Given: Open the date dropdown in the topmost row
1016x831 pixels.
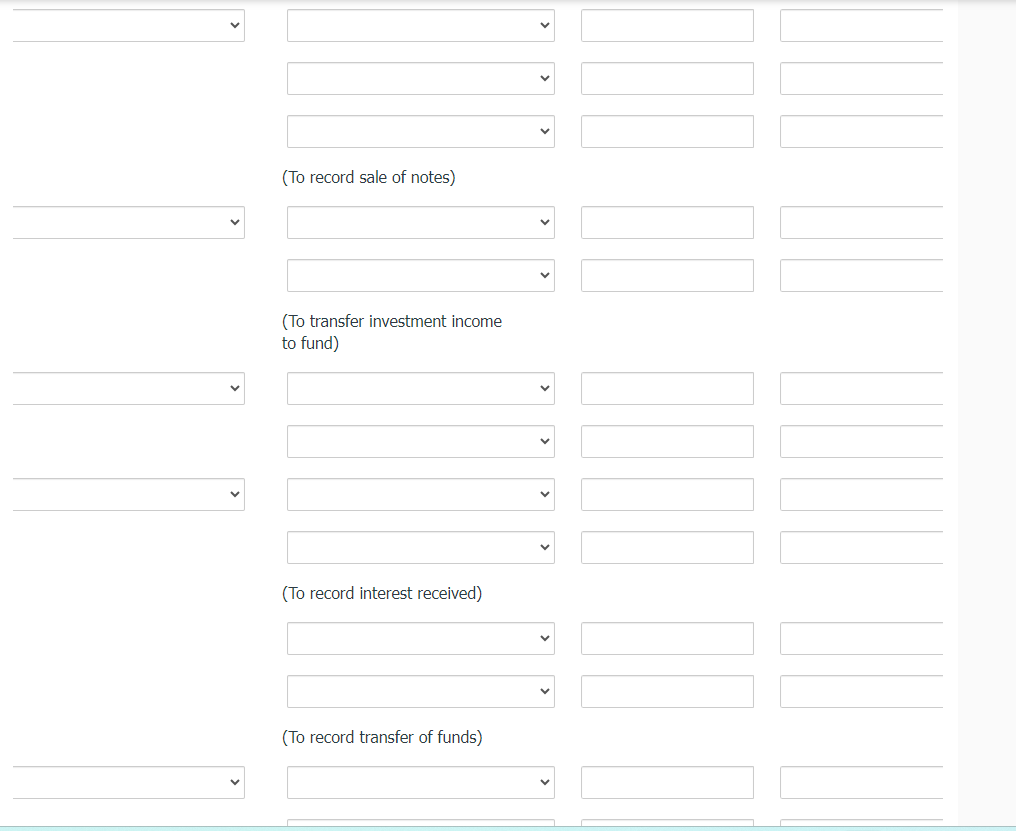Looking at the screenshot, I should (128, 25).
